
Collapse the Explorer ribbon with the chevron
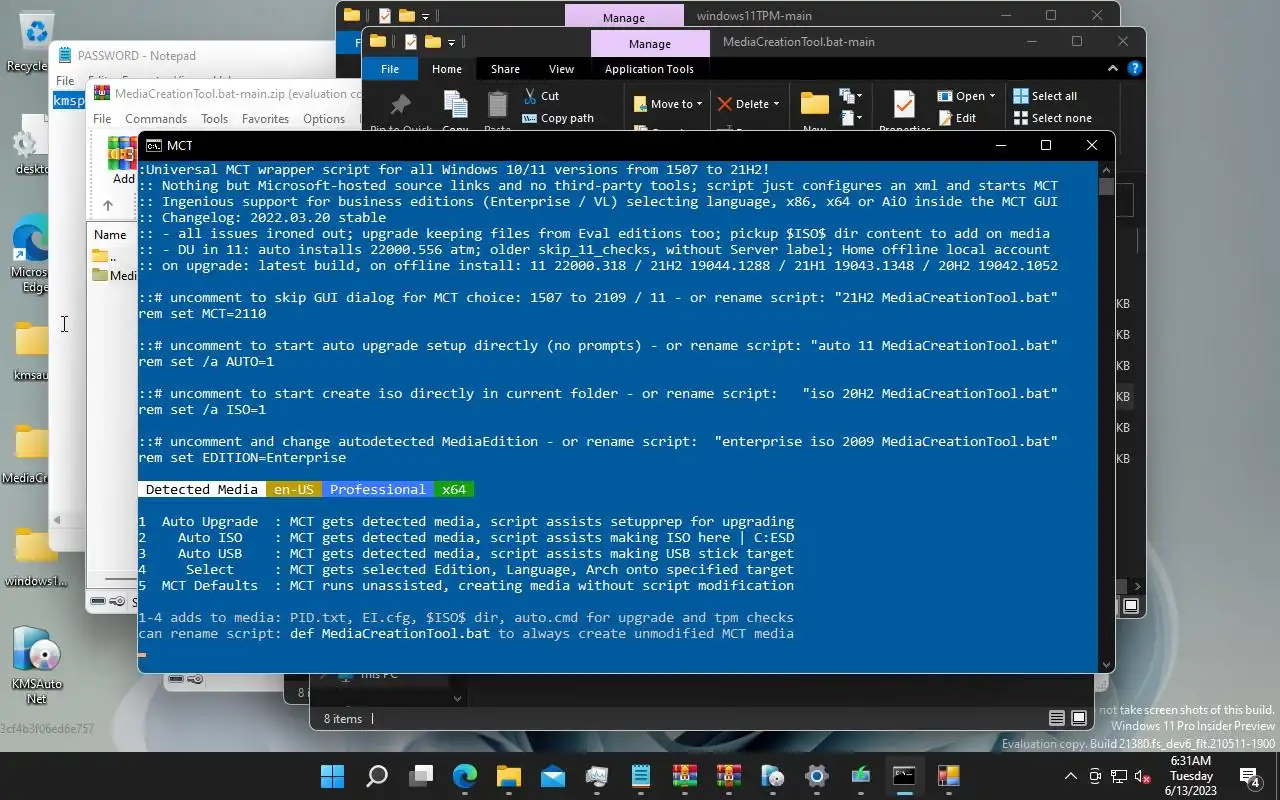[x=1113, y=69]
